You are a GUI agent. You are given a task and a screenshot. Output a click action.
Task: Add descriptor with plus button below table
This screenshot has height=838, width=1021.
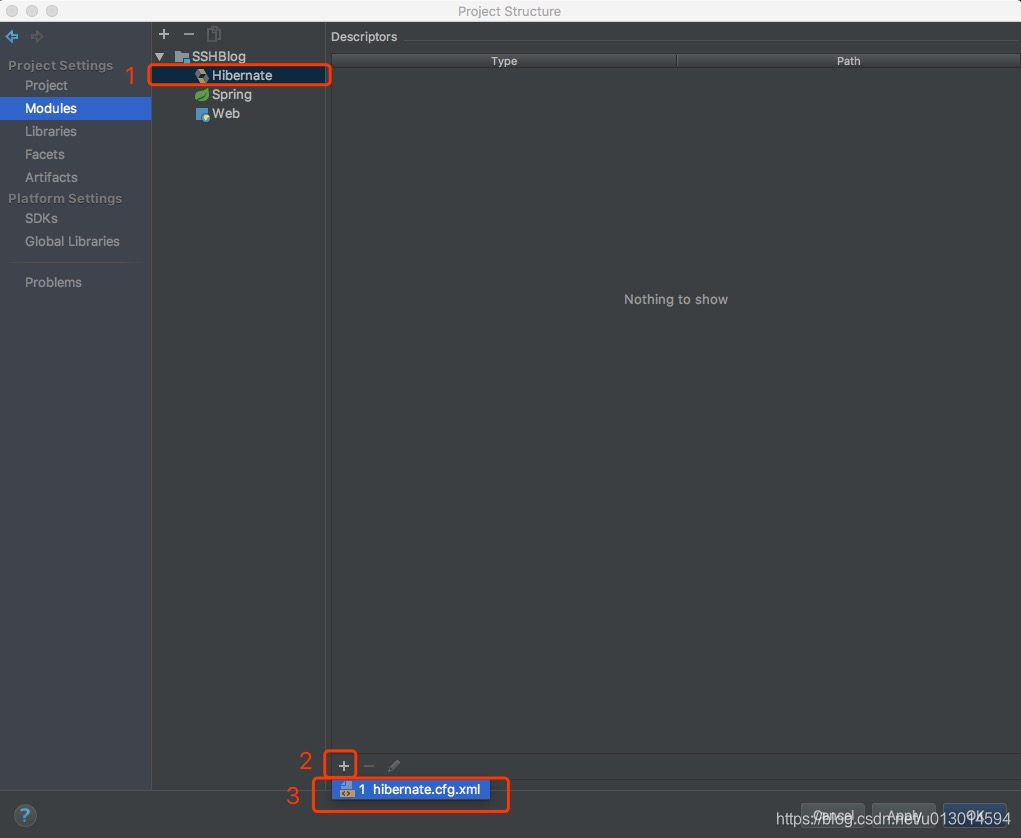click(344, 766)
